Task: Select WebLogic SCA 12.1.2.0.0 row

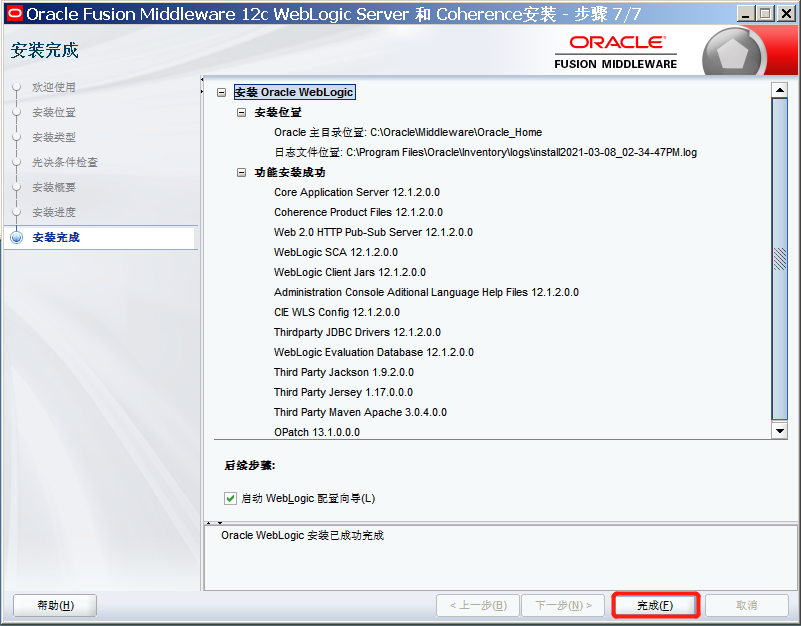Action: 336,252
